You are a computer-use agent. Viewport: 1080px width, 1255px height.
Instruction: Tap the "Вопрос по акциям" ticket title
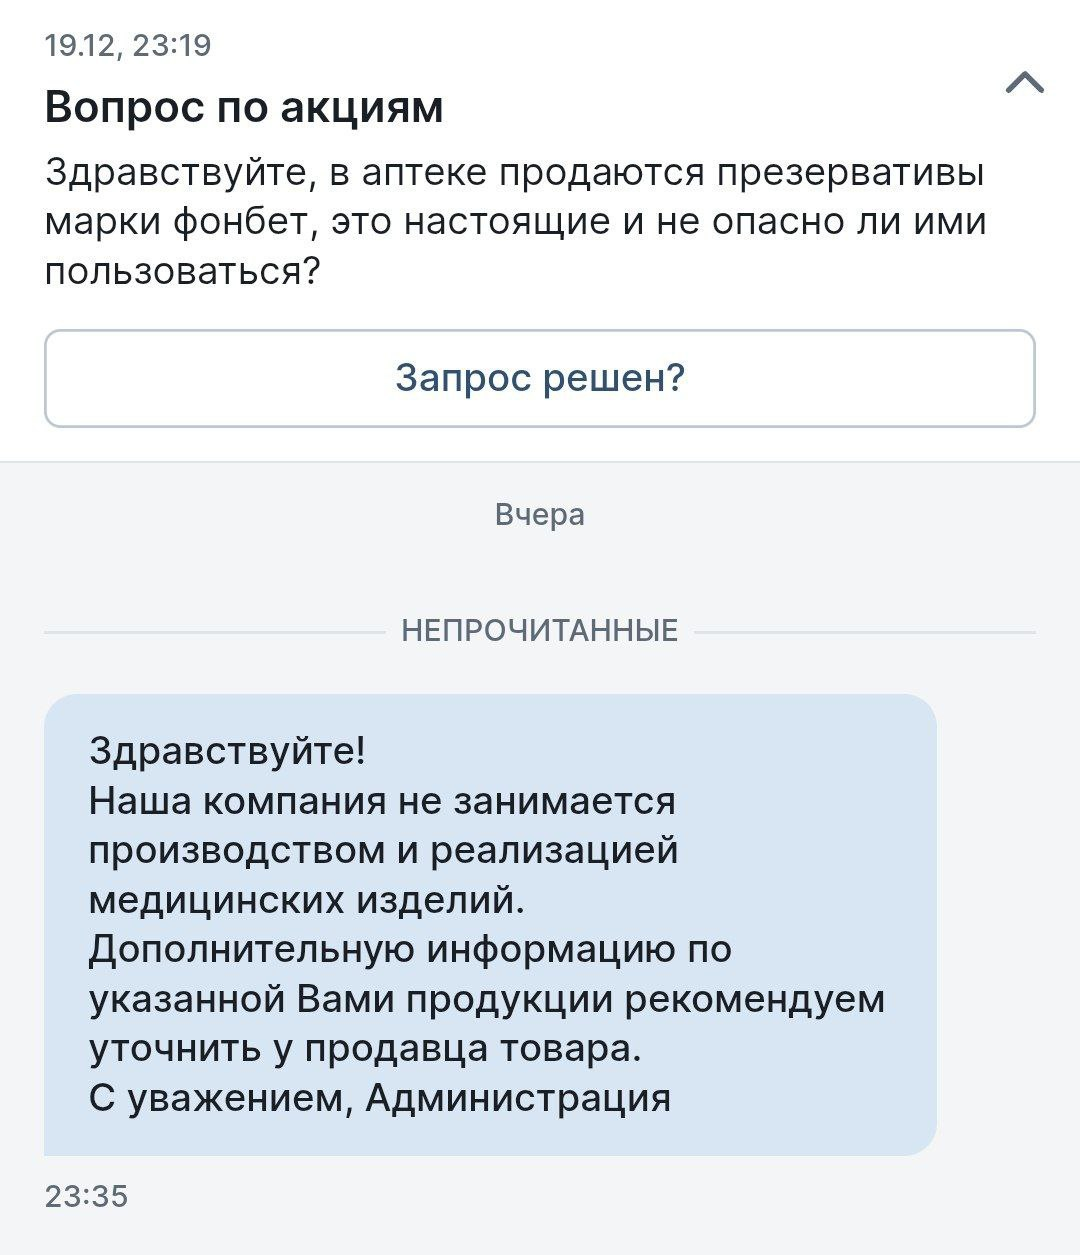pyautogui.click(x=244, y=107)
